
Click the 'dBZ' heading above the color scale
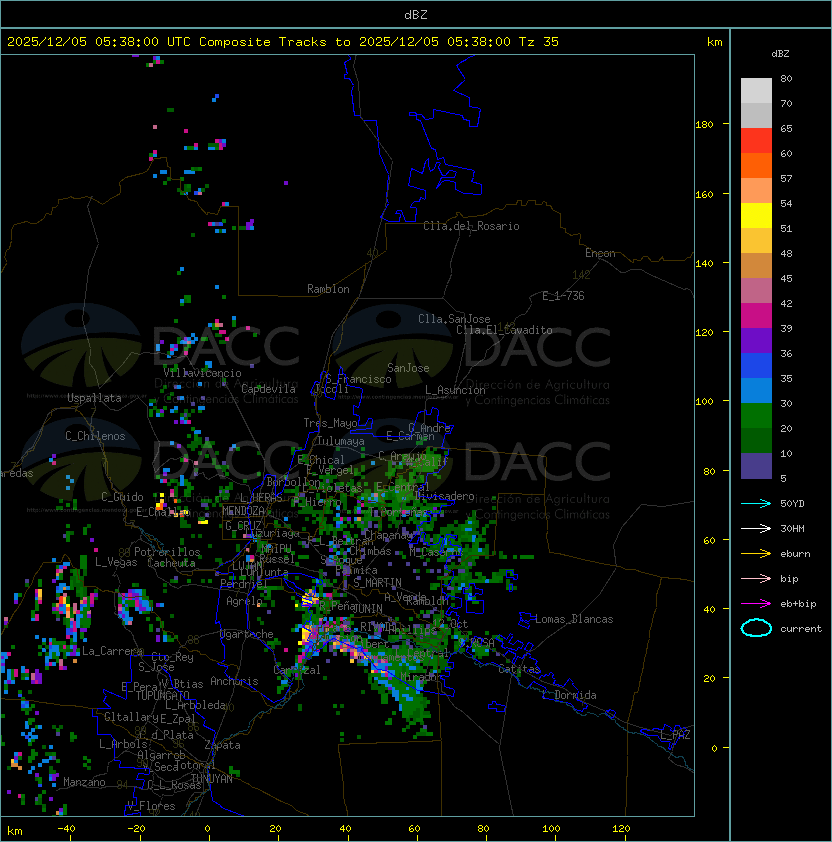(x=780, y=54)
